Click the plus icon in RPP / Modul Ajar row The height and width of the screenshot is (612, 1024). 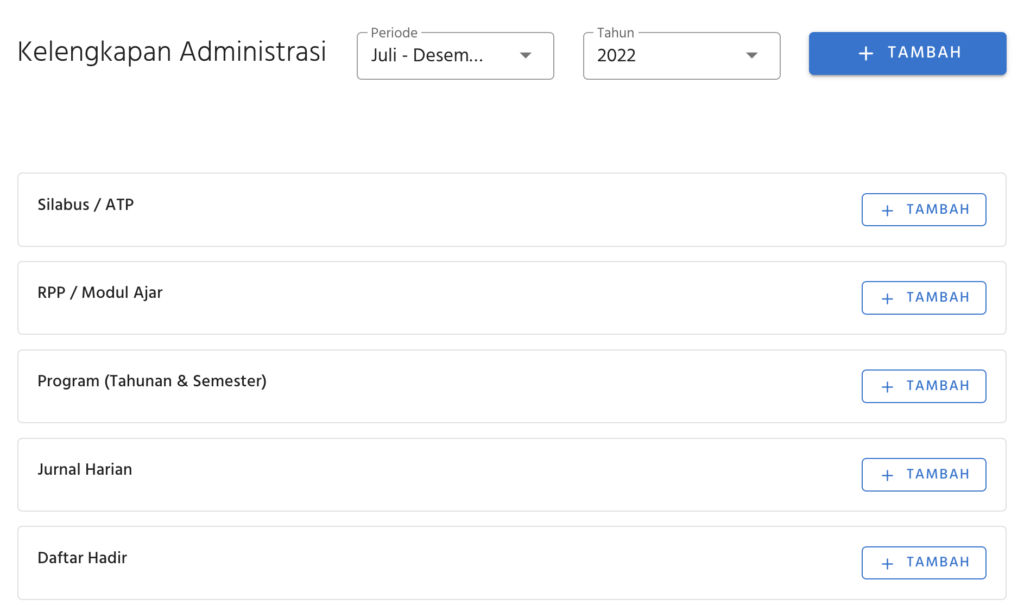887,298
